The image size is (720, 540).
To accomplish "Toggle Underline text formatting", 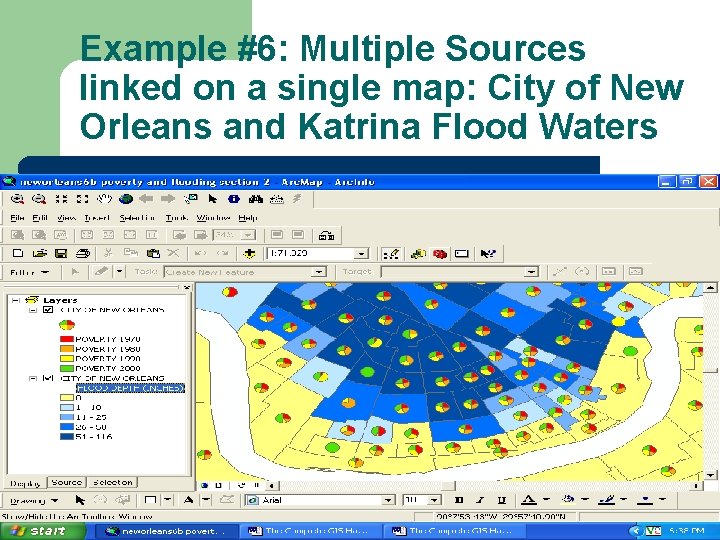I will pos(502,500).
